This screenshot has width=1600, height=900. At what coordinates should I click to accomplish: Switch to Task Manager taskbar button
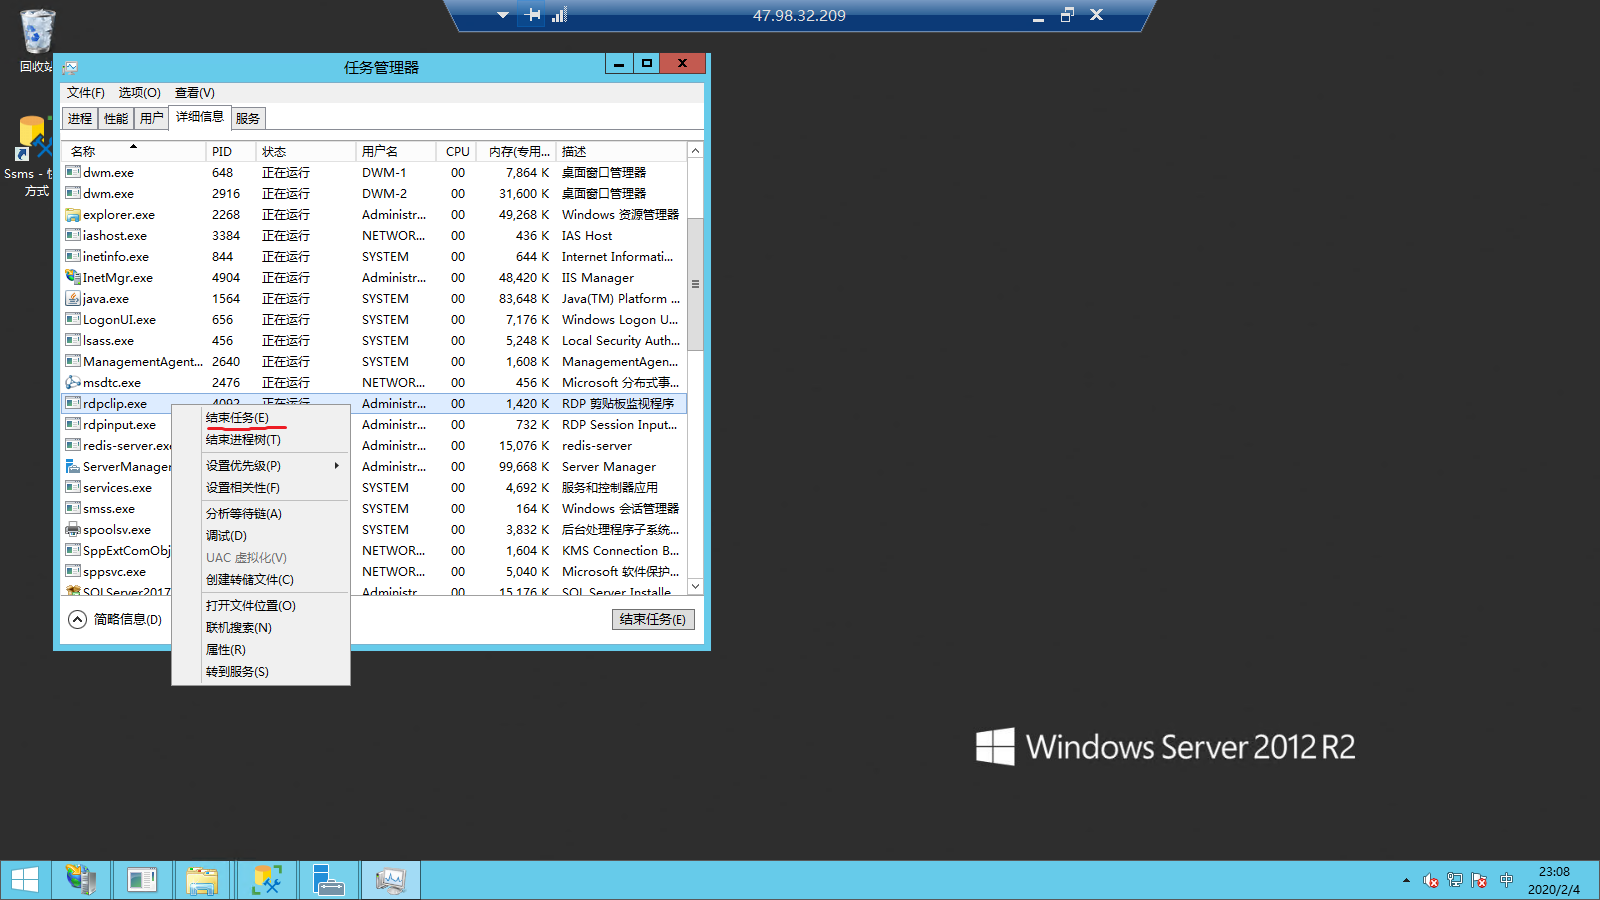[x=390, y=880]
